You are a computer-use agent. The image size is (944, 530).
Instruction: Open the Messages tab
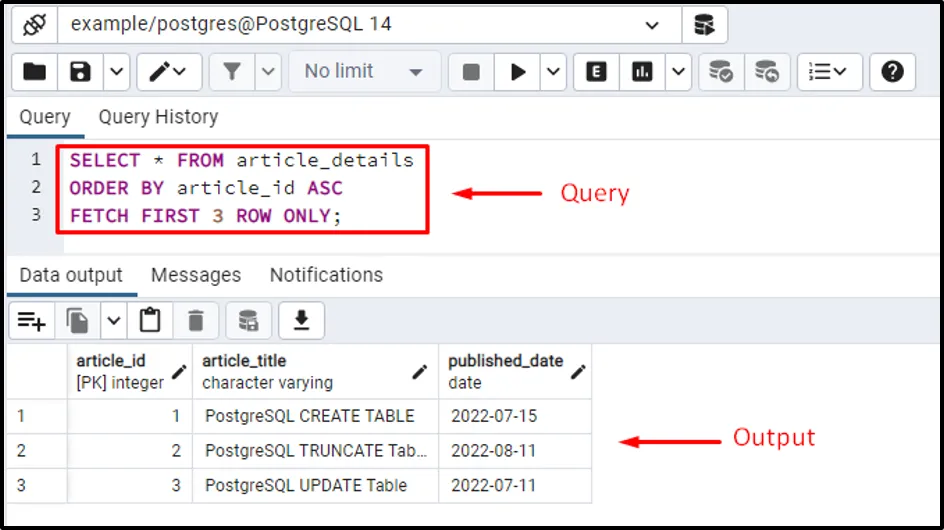pos(196,275)
